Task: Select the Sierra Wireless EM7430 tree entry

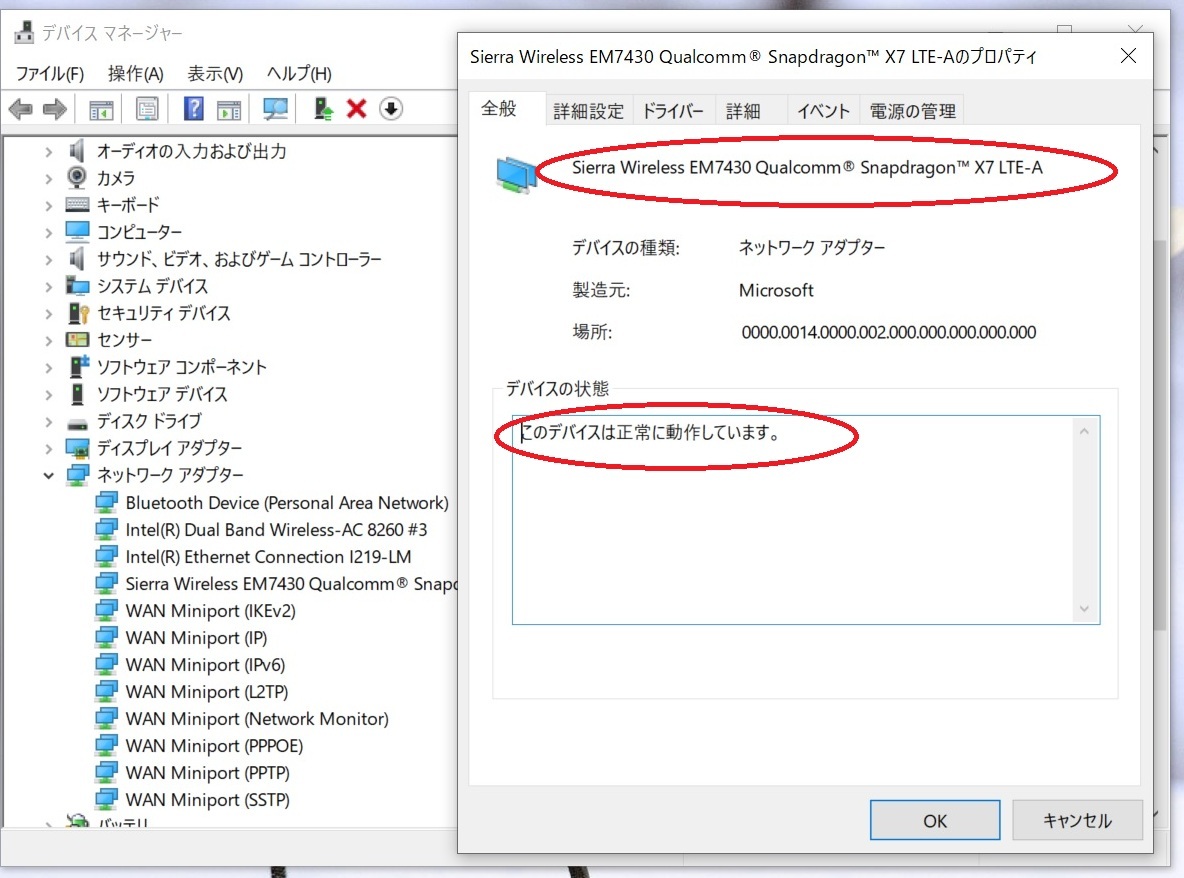Action: point(291,584)
